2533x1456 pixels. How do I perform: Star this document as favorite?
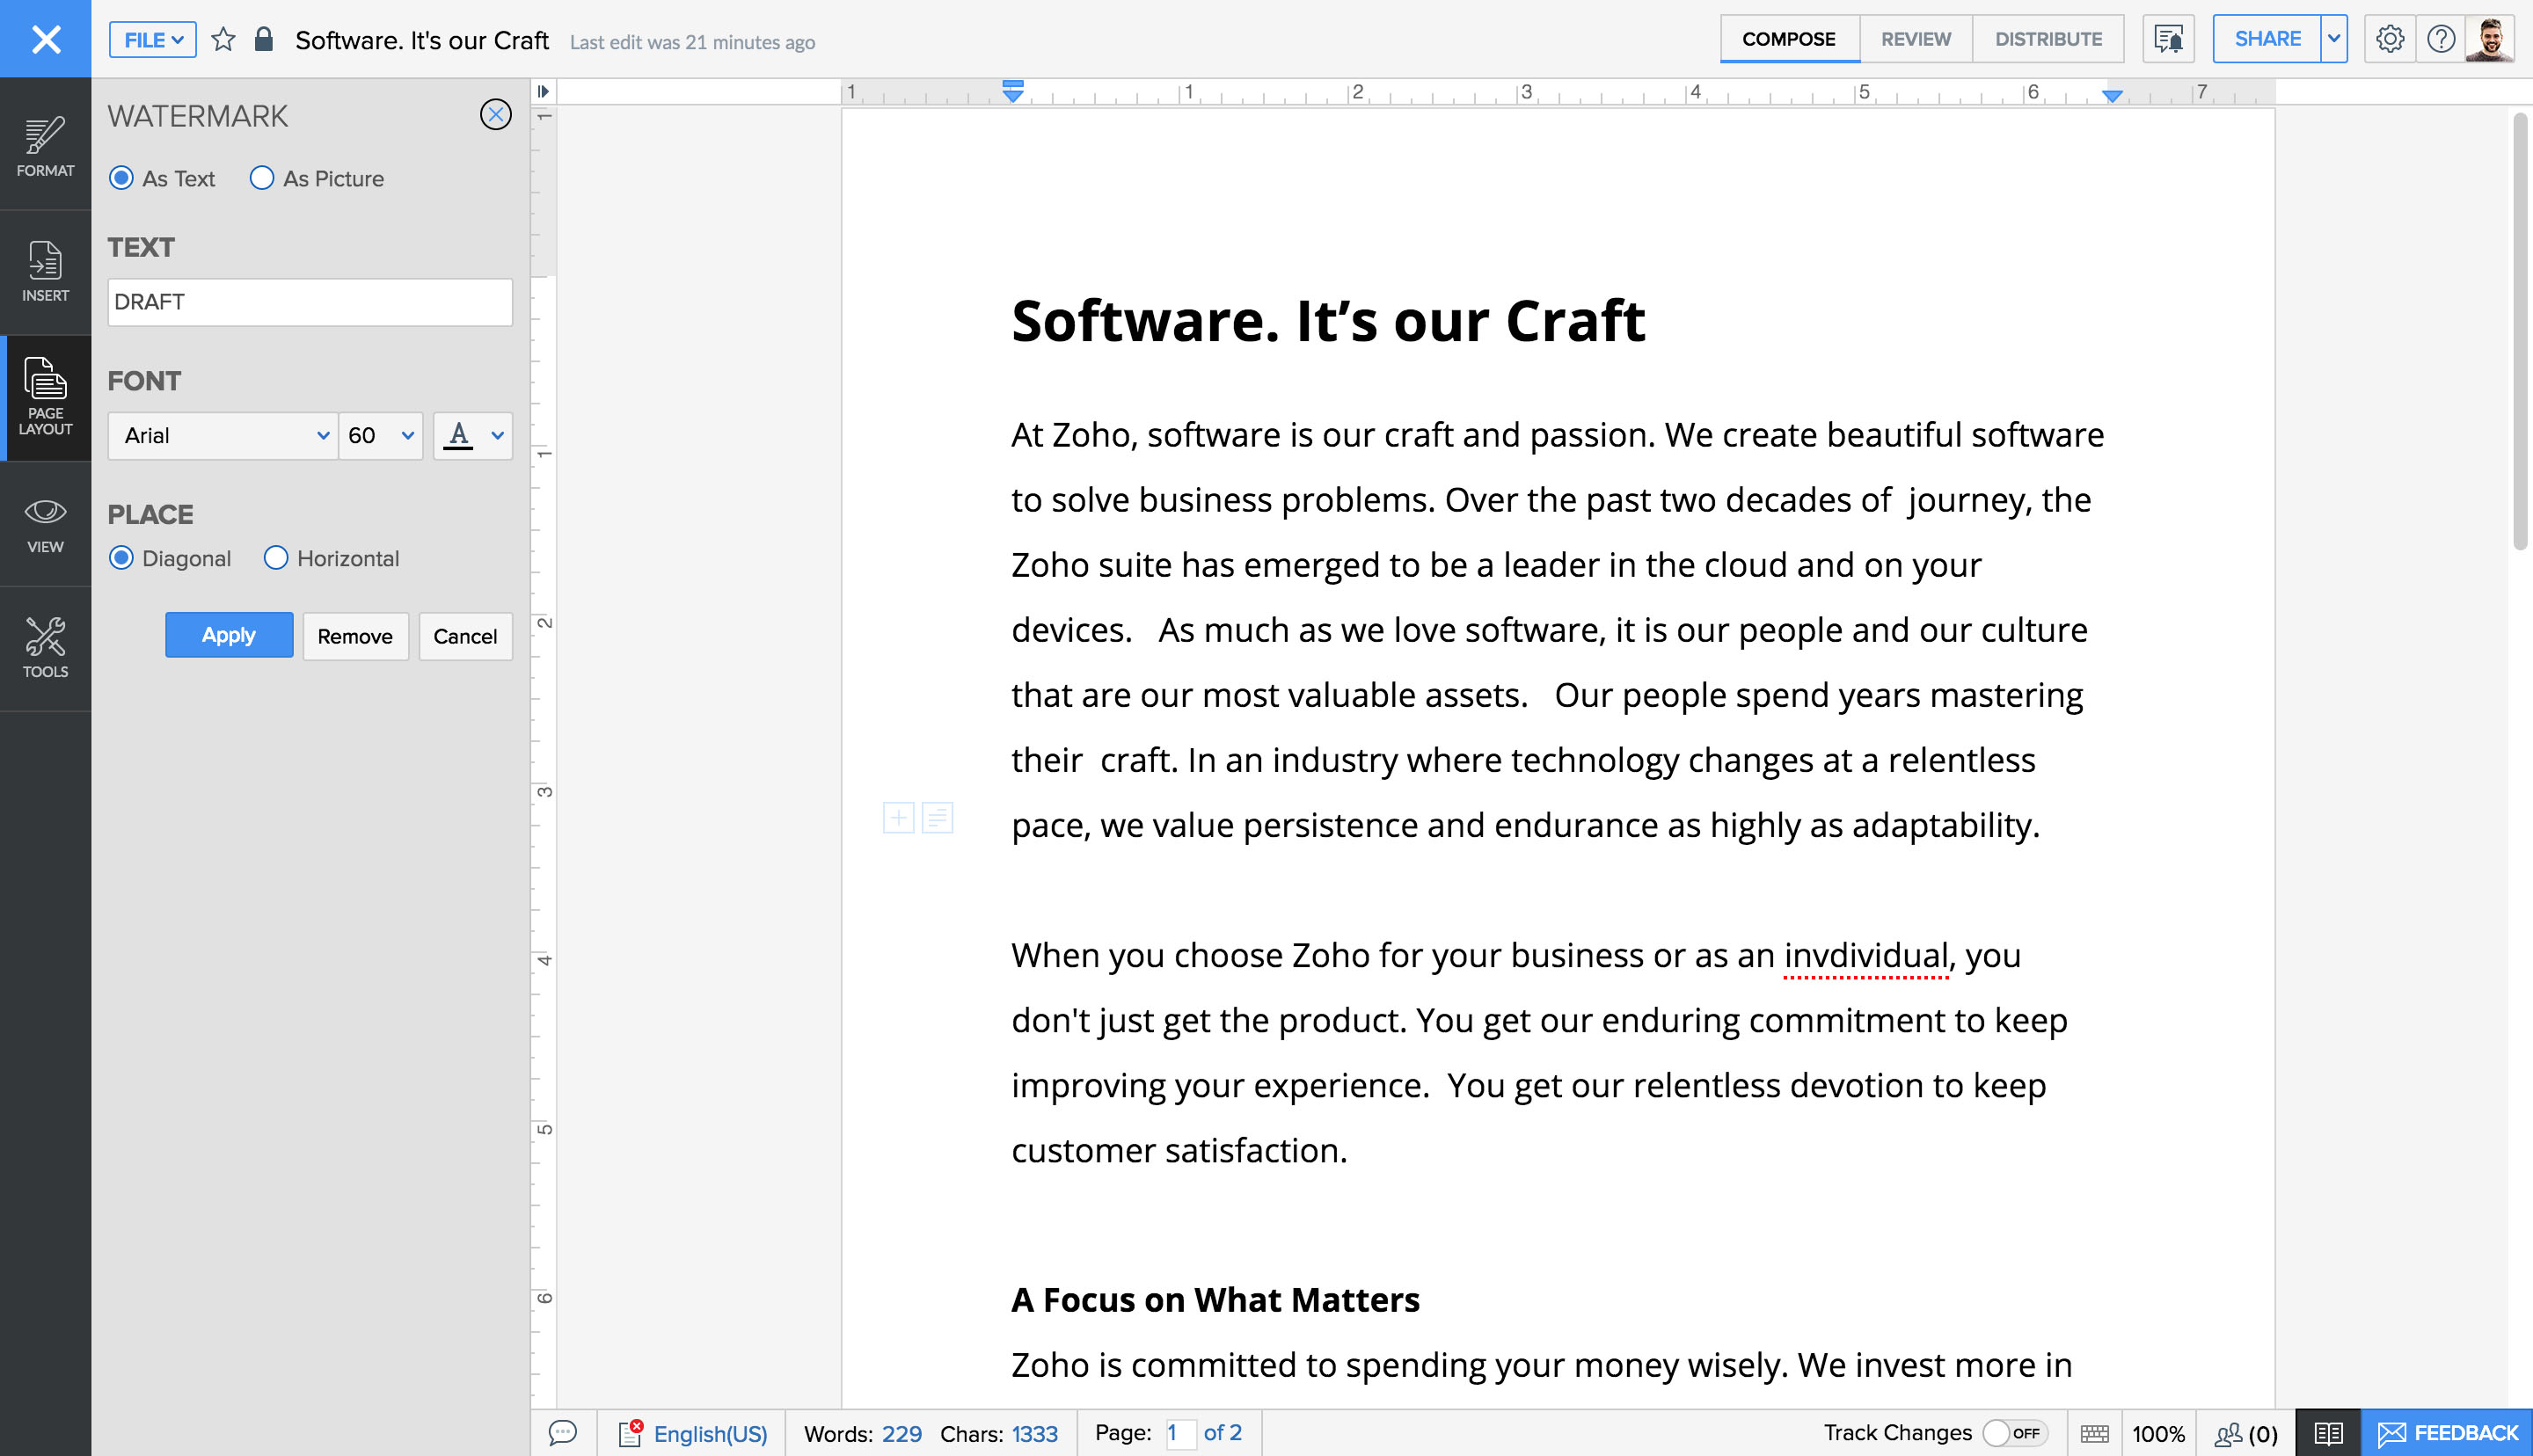[x=223, y=40]
